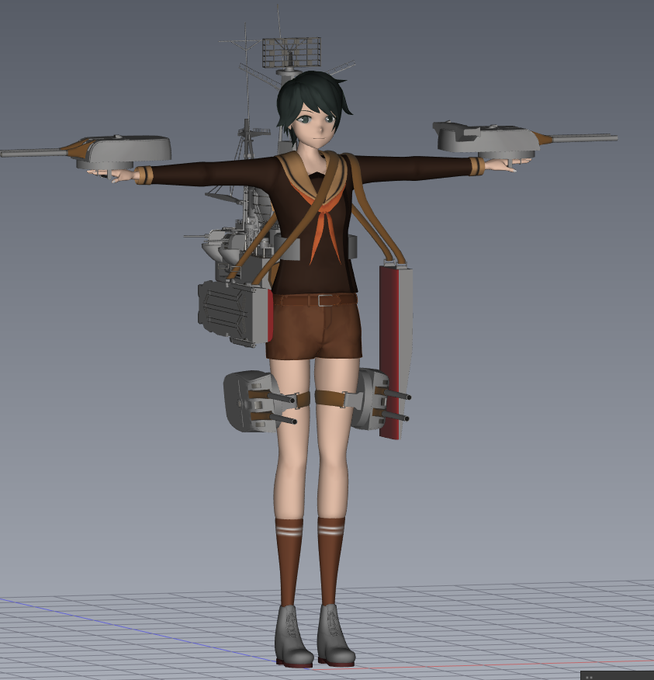Select the character's head in the viewport

[x=314, y=110]
